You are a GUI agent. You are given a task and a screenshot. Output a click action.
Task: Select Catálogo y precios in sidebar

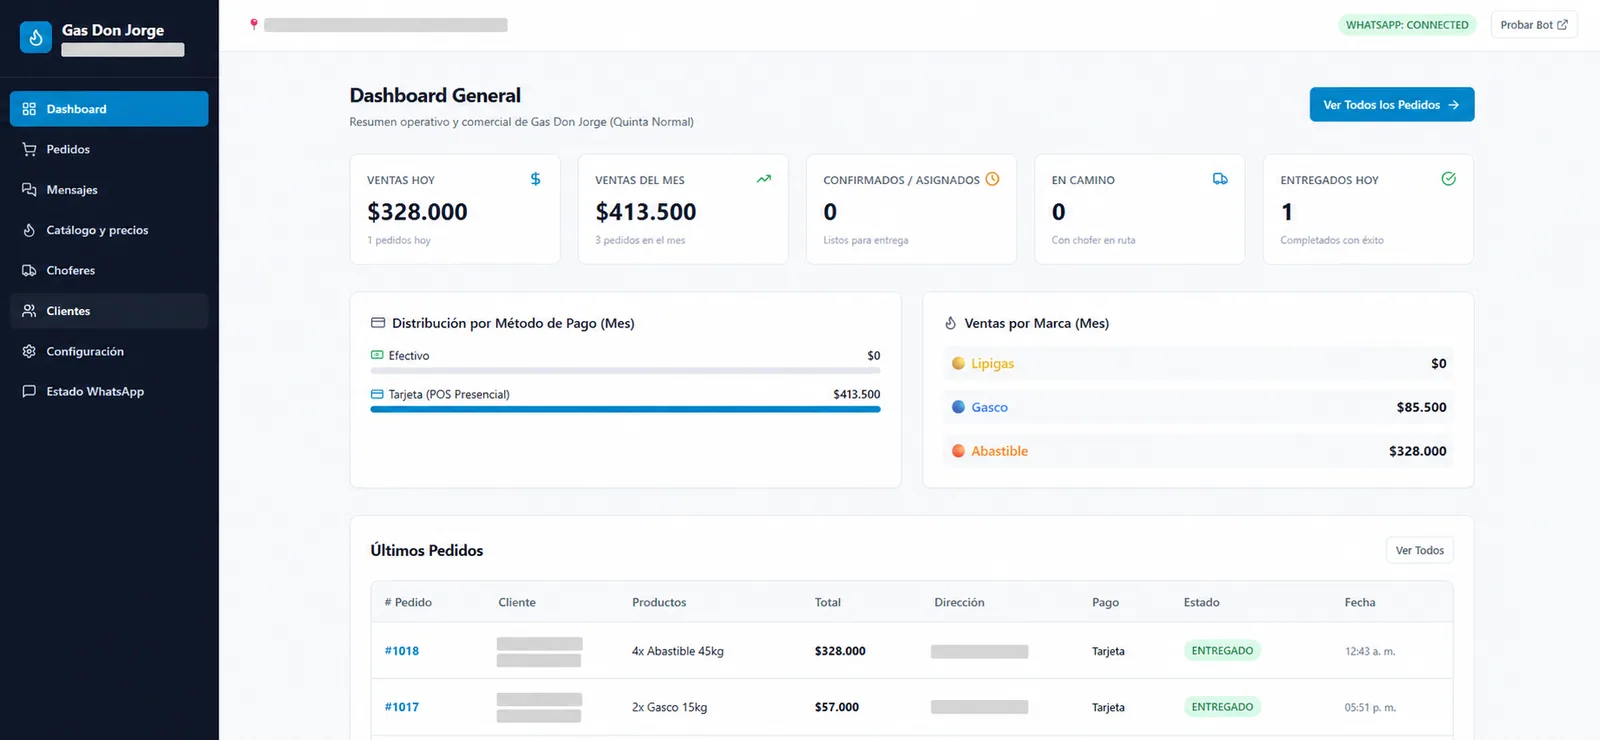109,230
